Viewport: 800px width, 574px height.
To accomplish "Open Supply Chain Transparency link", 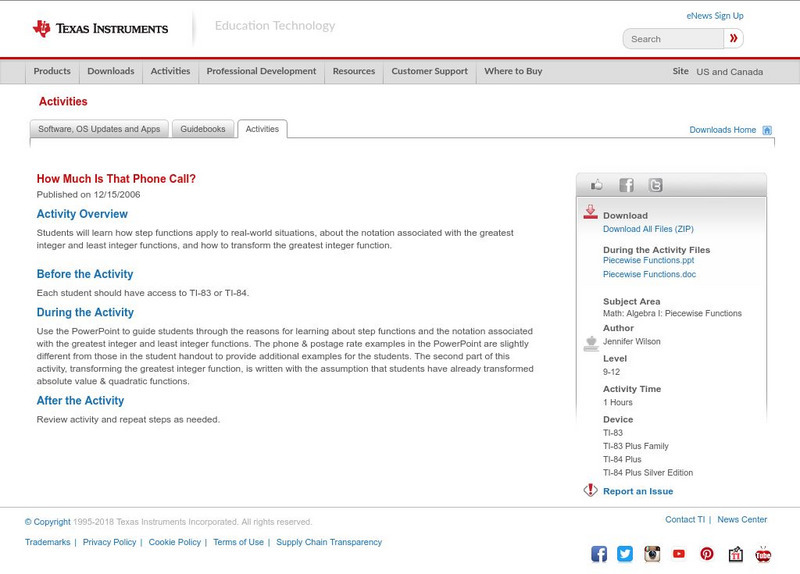I will coord(329,542).
